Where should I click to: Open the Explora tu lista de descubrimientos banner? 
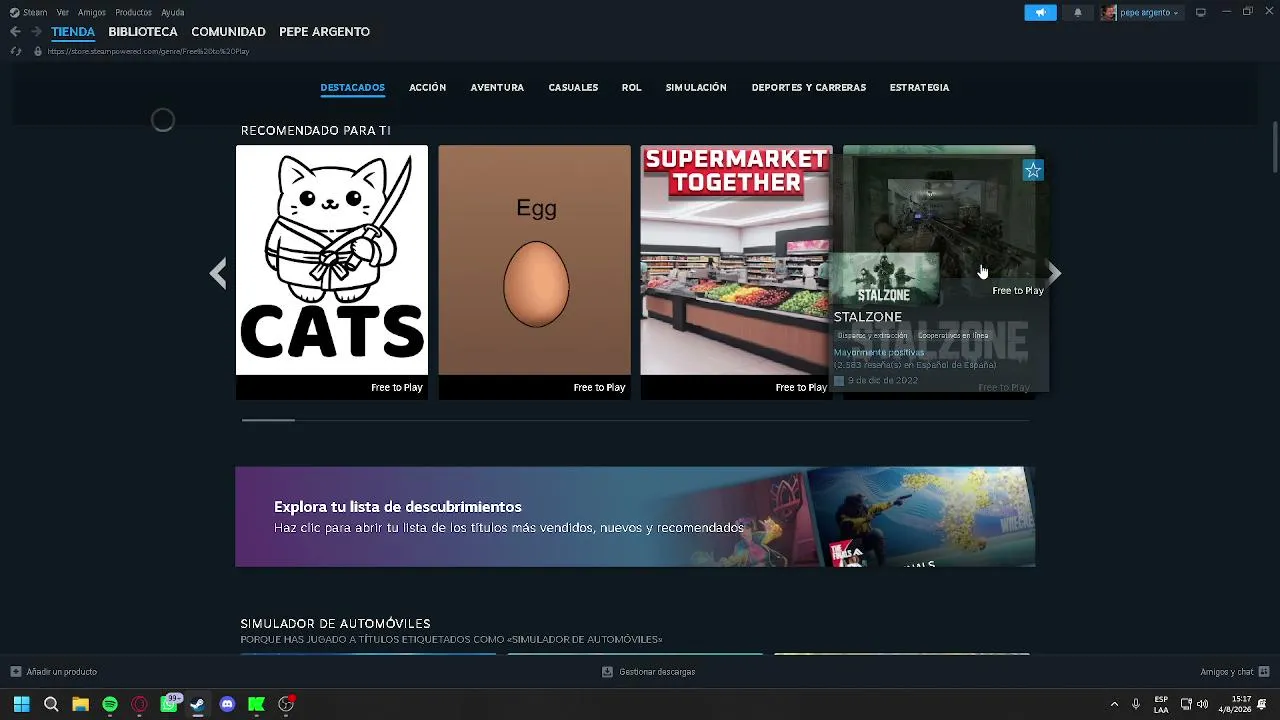(x=635, y=517)
